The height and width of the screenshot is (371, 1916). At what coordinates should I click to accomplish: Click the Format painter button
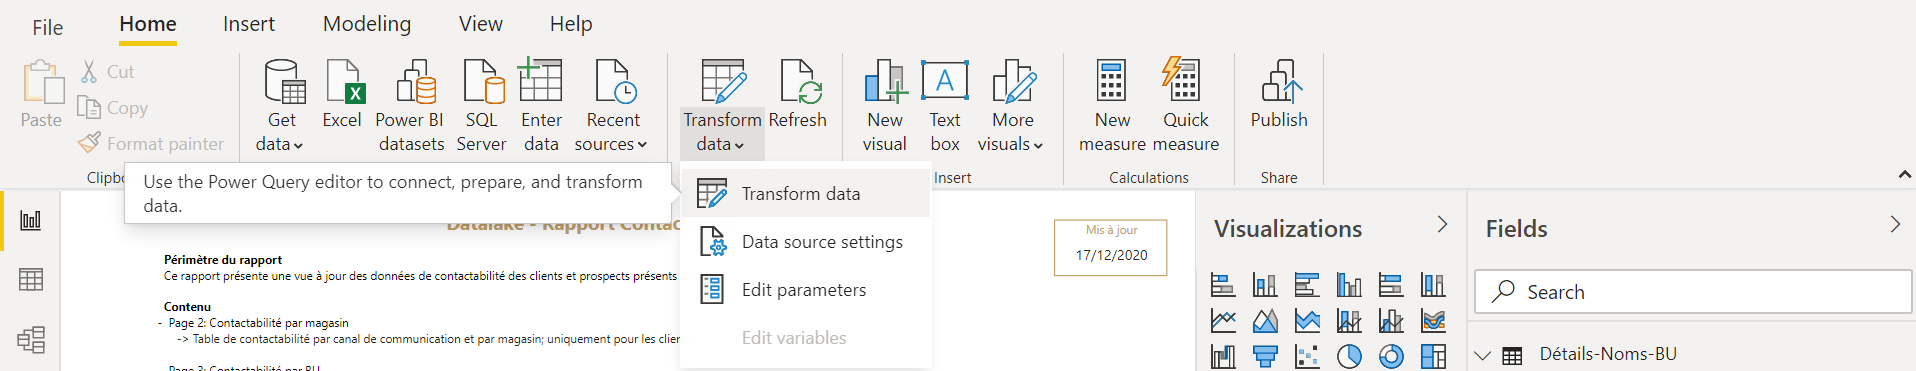[151, 144]
